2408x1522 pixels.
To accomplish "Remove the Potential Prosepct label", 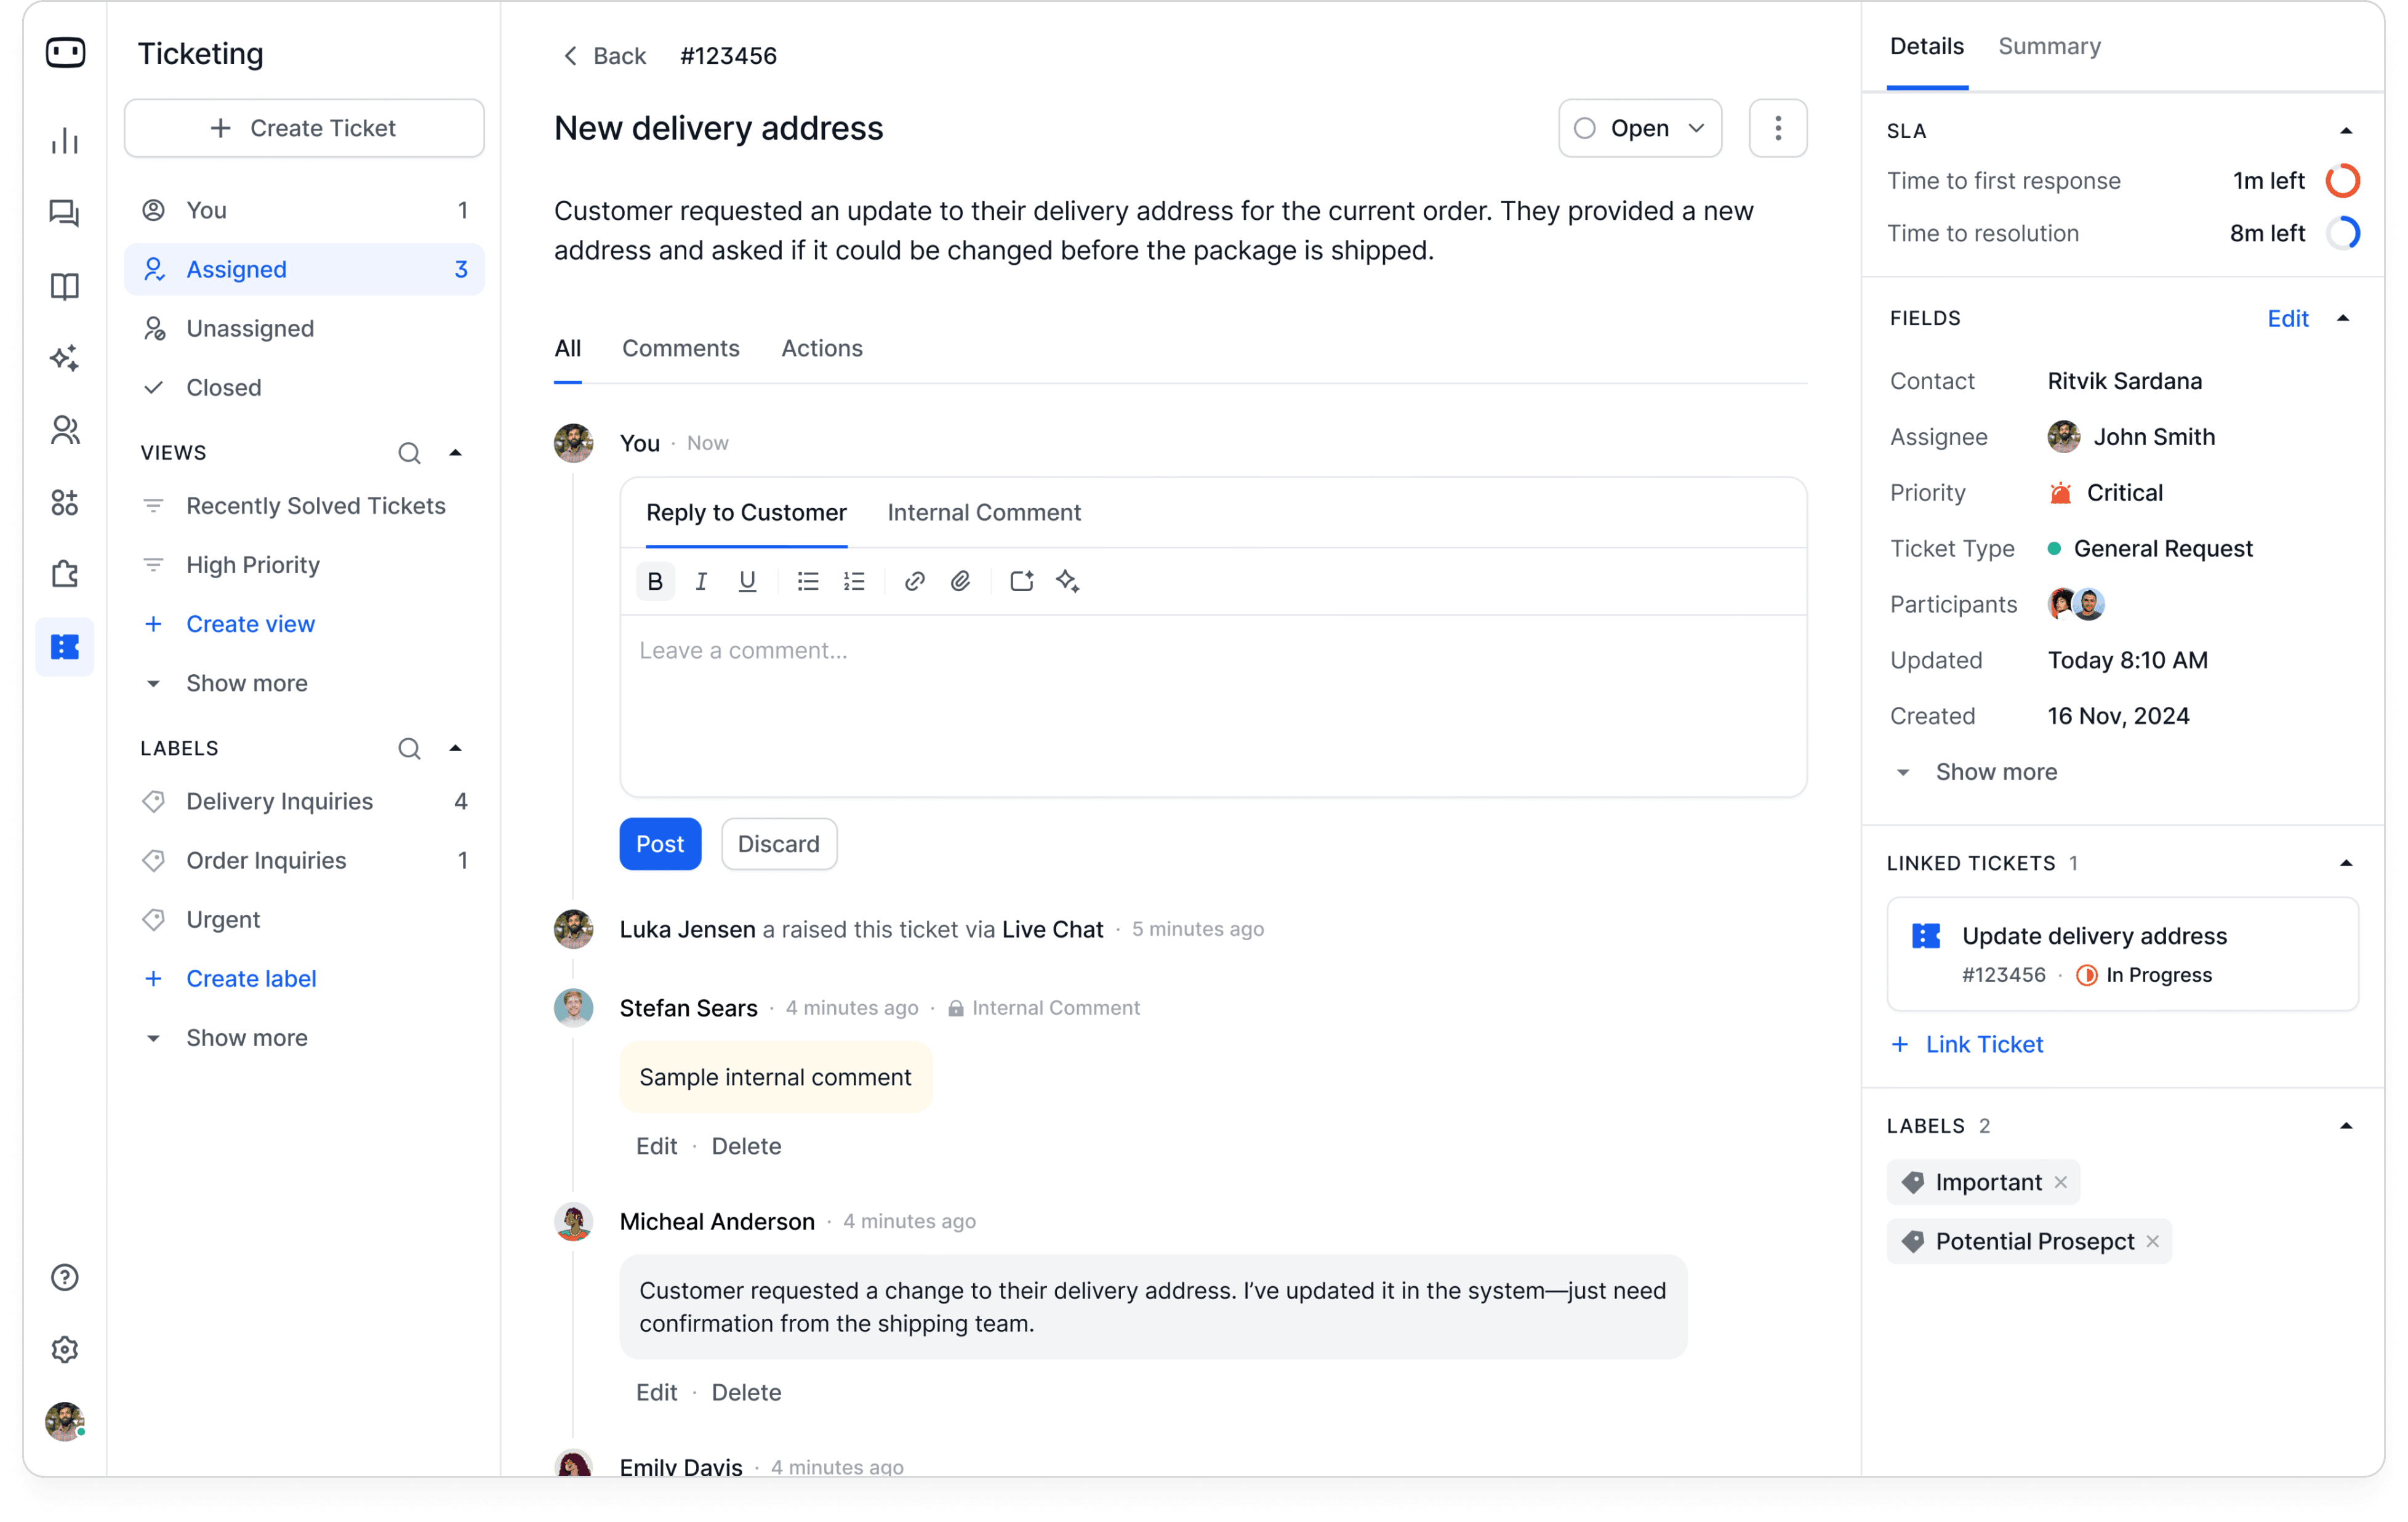I will [2153, 1241].
